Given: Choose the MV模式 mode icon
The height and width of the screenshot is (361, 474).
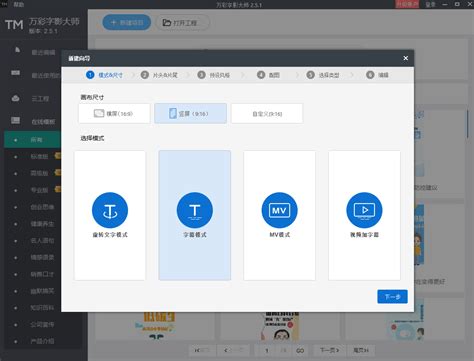Looking at the screenshot, I should 279,210.
